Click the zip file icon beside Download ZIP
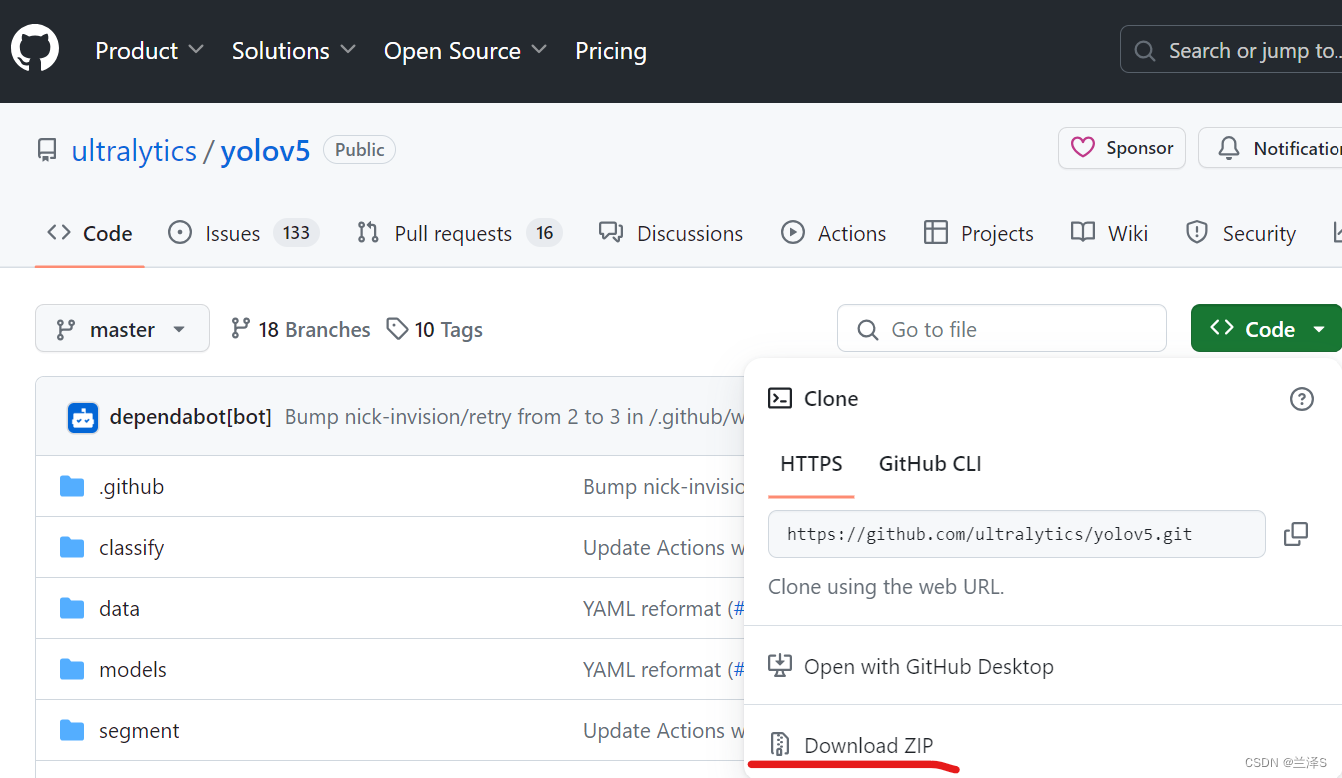Screen dimensions: 1342x778 (x=780, y=745)
